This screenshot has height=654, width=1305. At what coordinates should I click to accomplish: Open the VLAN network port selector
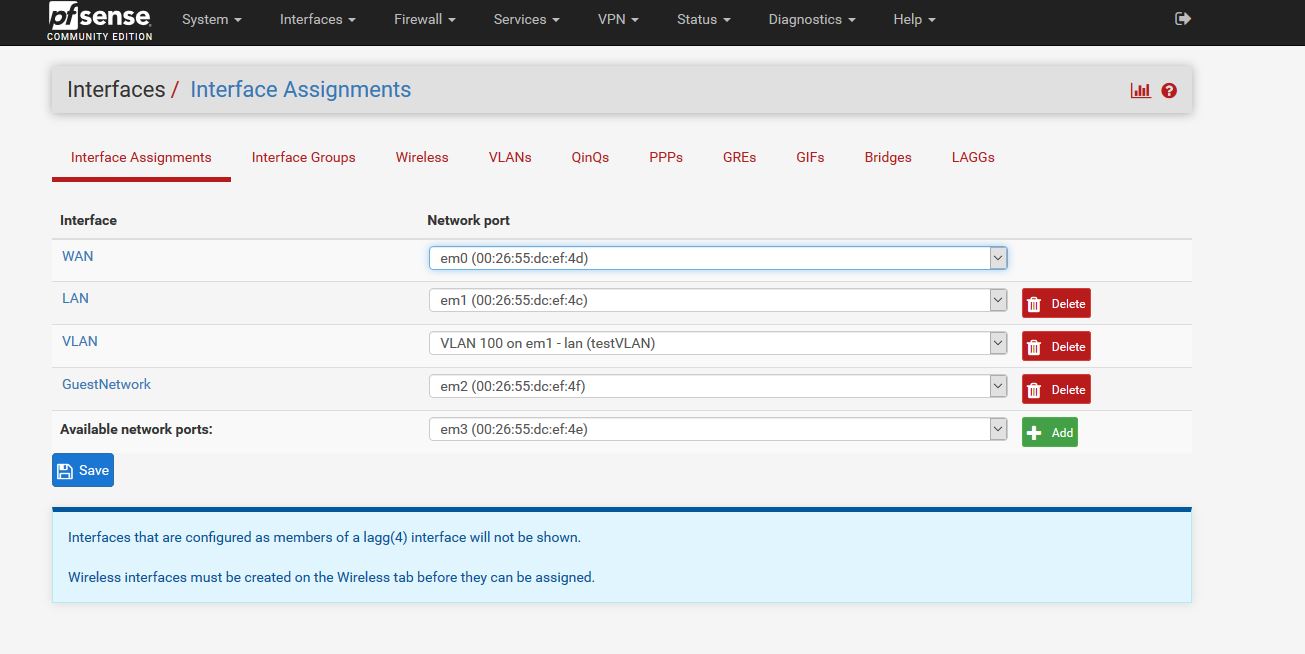pyautogui.click(x=717, y=343)
